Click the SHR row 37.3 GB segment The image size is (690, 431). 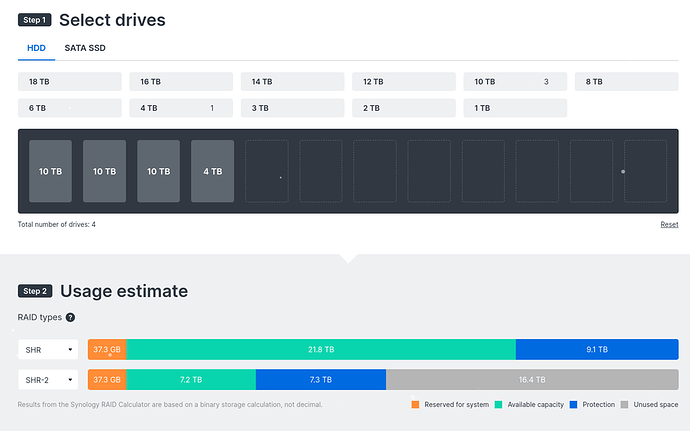coord(107,350)
